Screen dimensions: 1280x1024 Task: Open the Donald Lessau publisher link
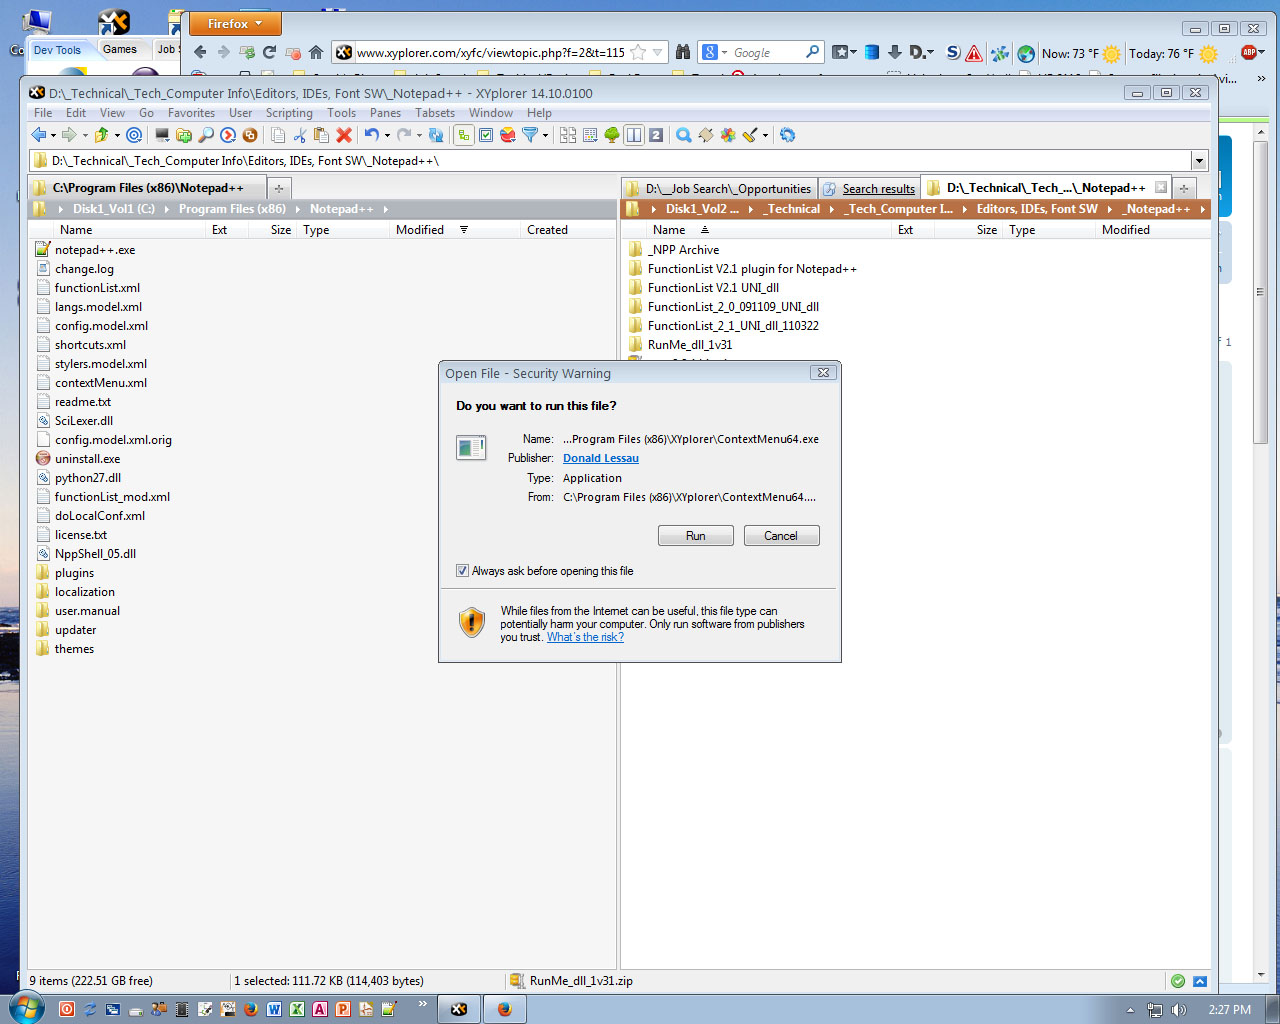tap(601, 458)
